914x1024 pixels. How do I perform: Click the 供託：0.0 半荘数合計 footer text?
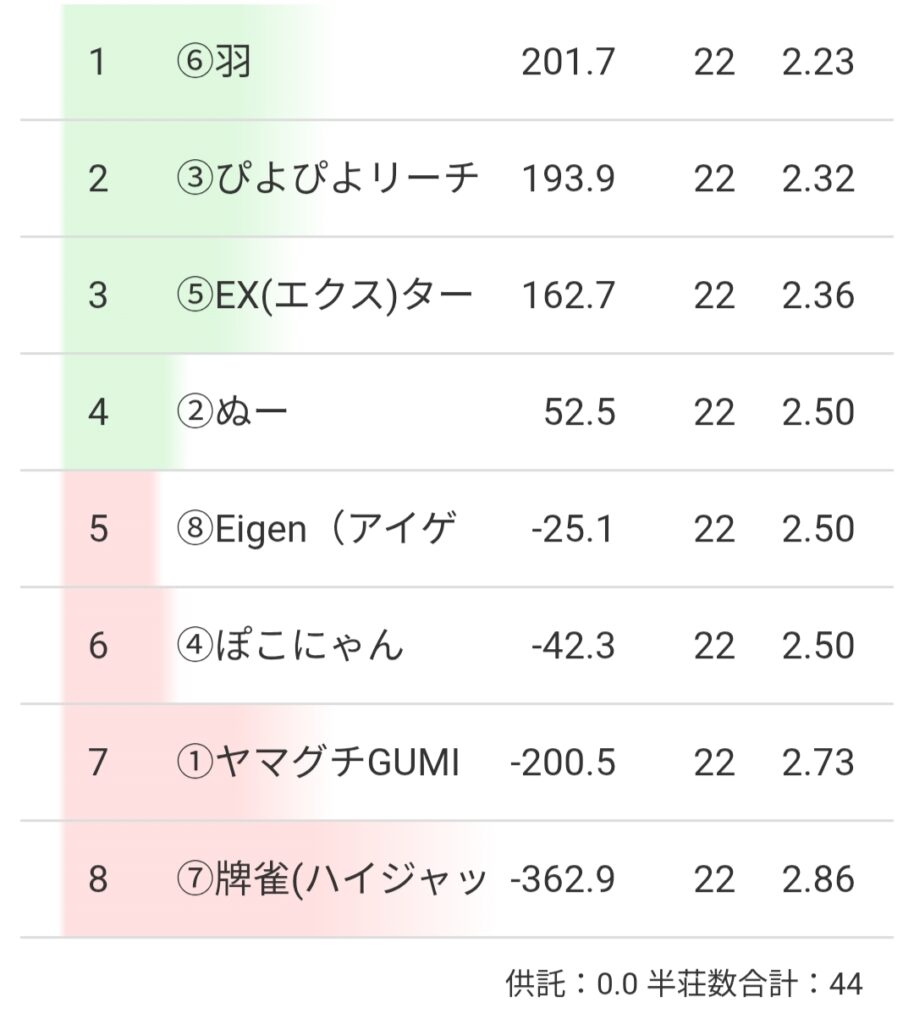point(683,984)
